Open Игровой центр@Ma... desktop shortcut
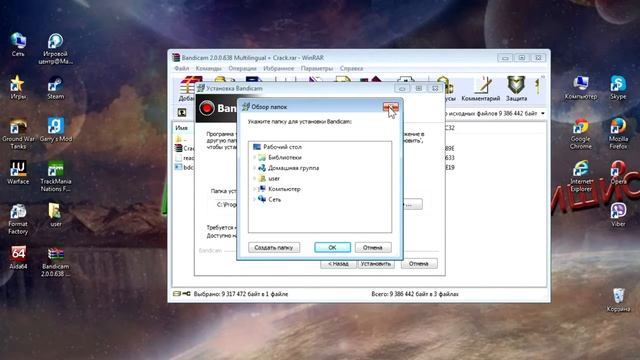 [56, 49]
